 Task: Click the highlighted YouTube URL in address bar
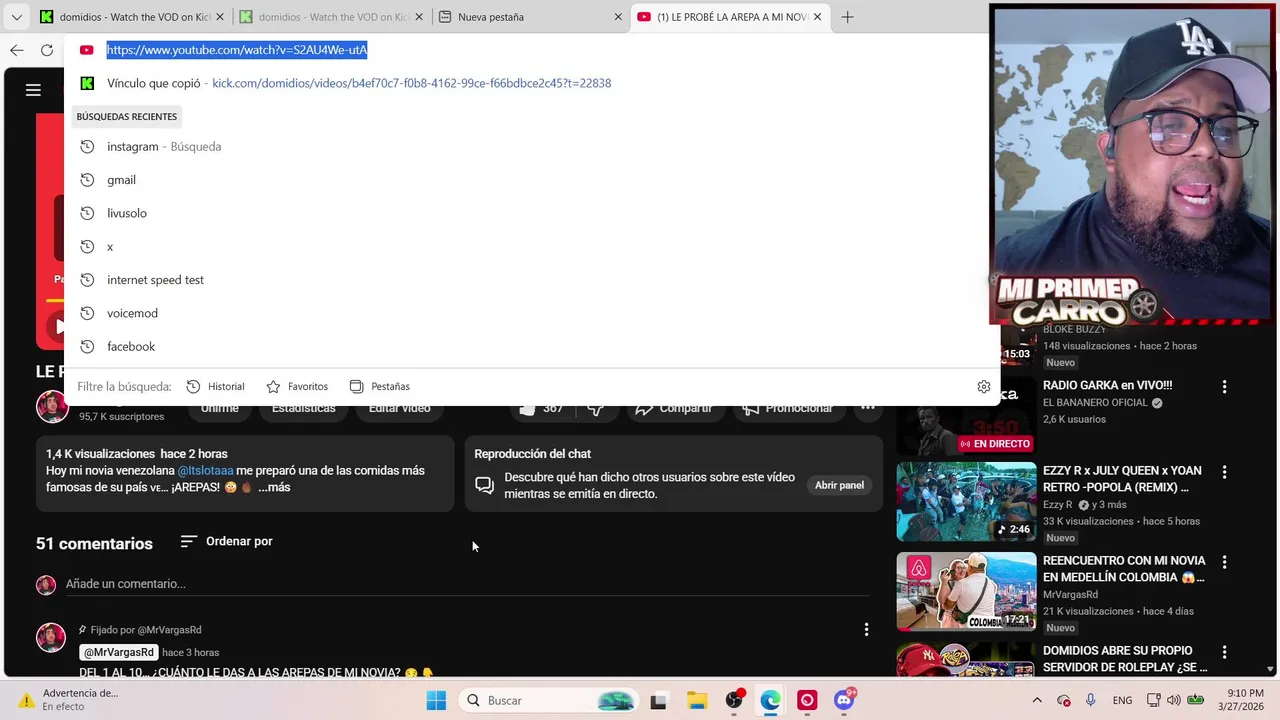click(237, 50)
